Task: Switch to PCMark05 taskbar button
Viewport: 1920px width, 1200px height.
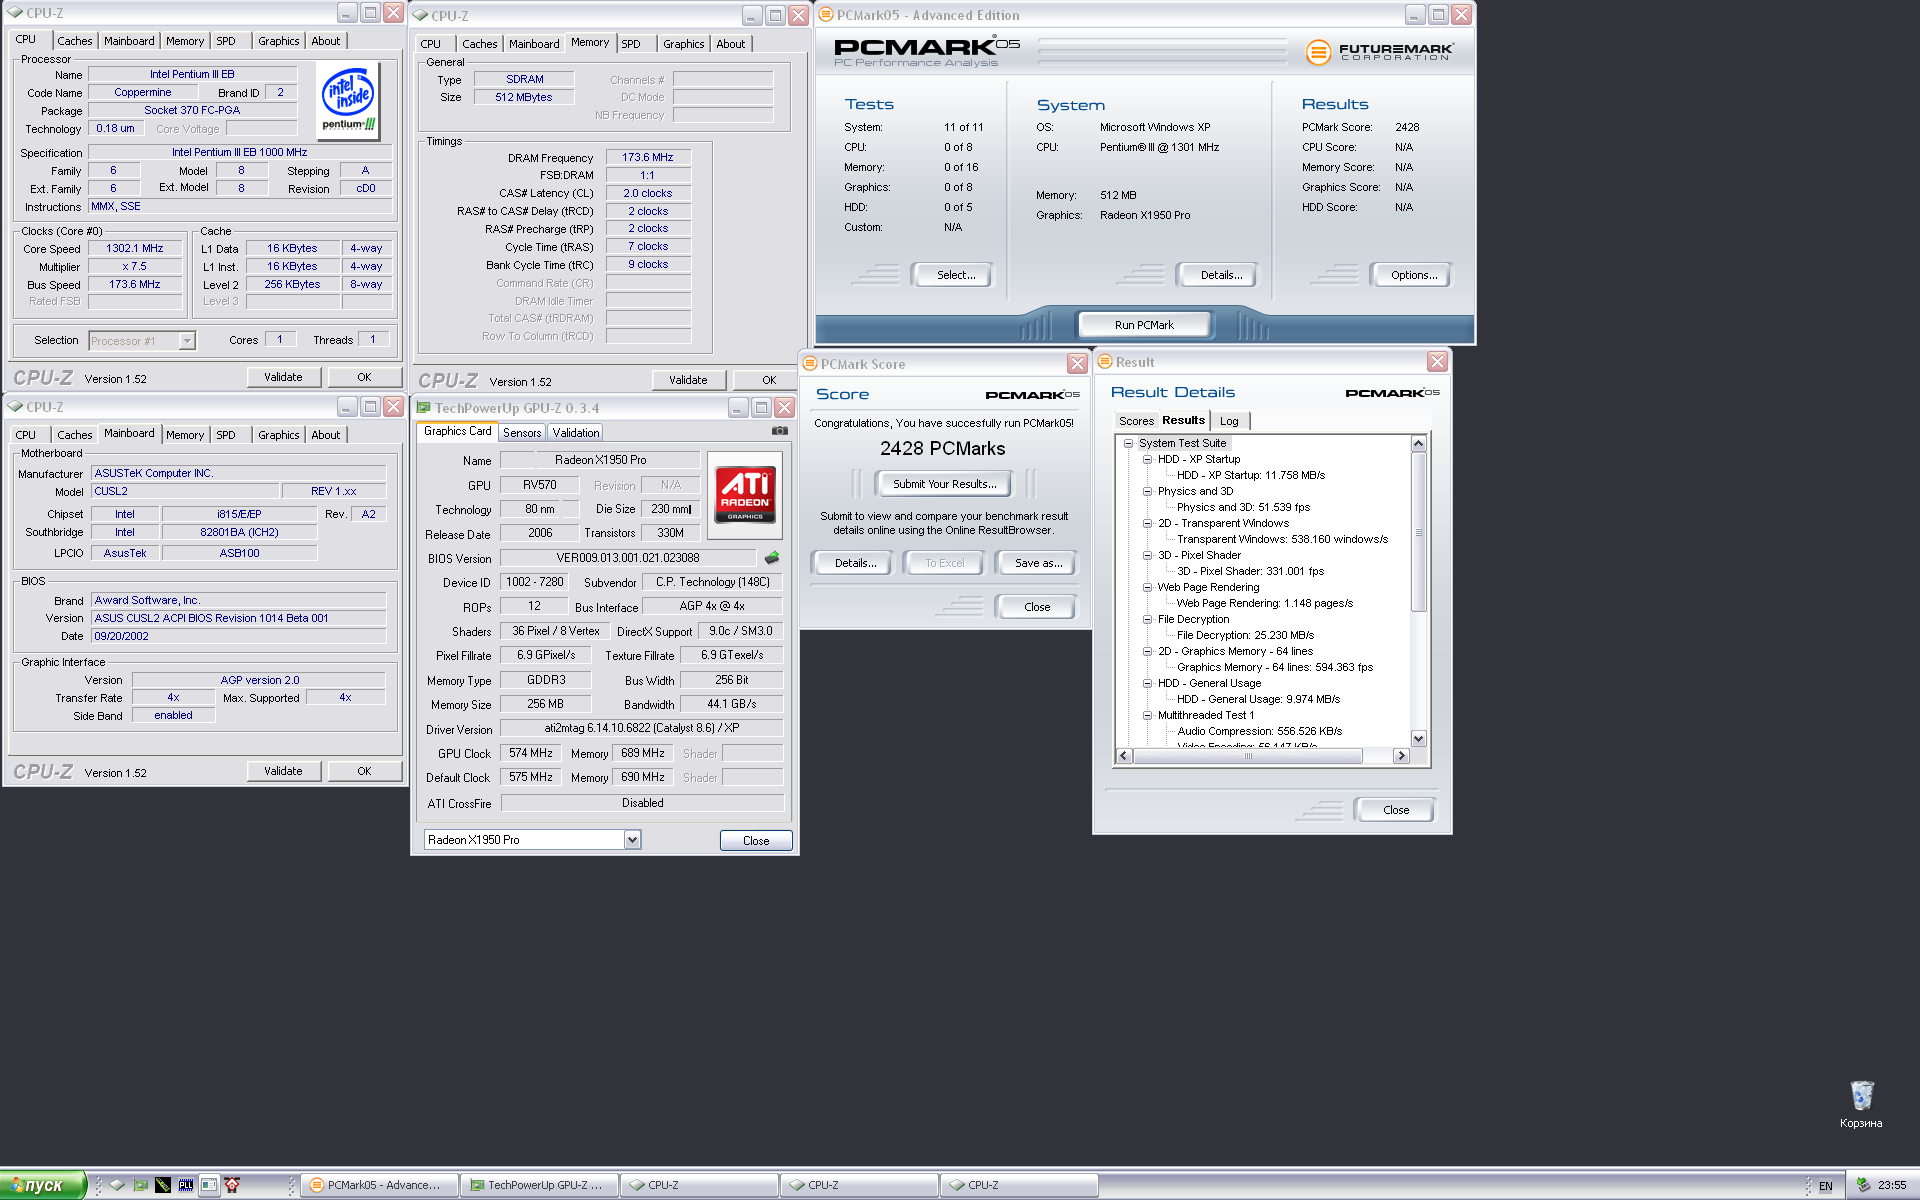Action: point(379,1185)
